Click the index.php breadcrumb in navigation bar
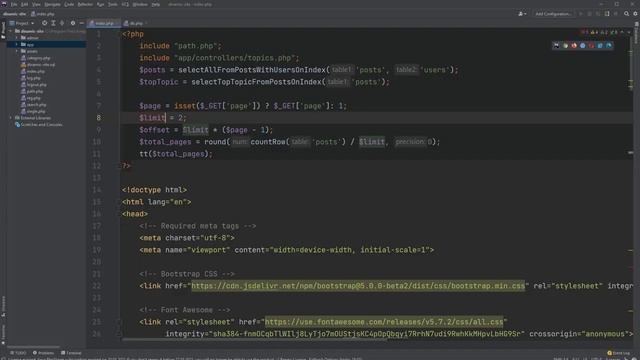 tap(43, 14)
